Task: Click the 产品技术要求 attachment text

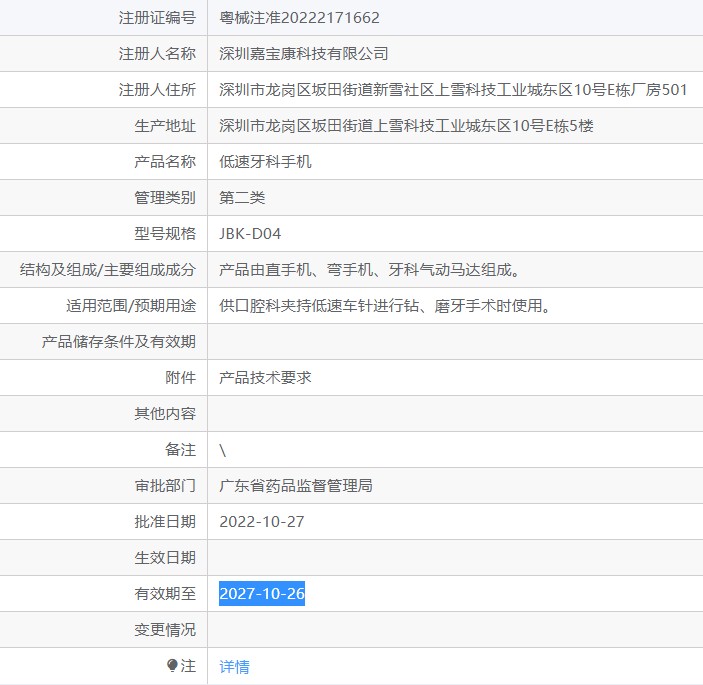Action: pyautogui.click(x=265, y=377)
